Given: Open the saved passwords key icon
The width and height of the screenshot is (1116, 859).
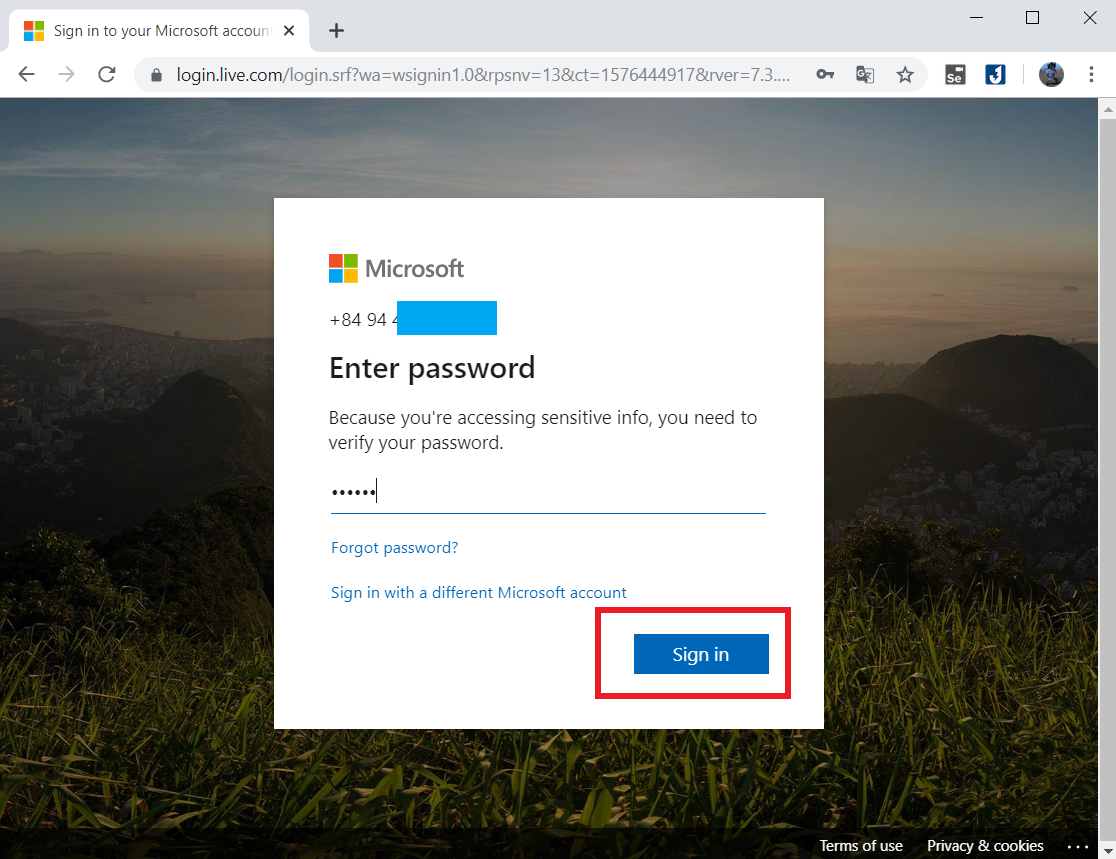Looking at the screenshot, I should tap(825, 74).
